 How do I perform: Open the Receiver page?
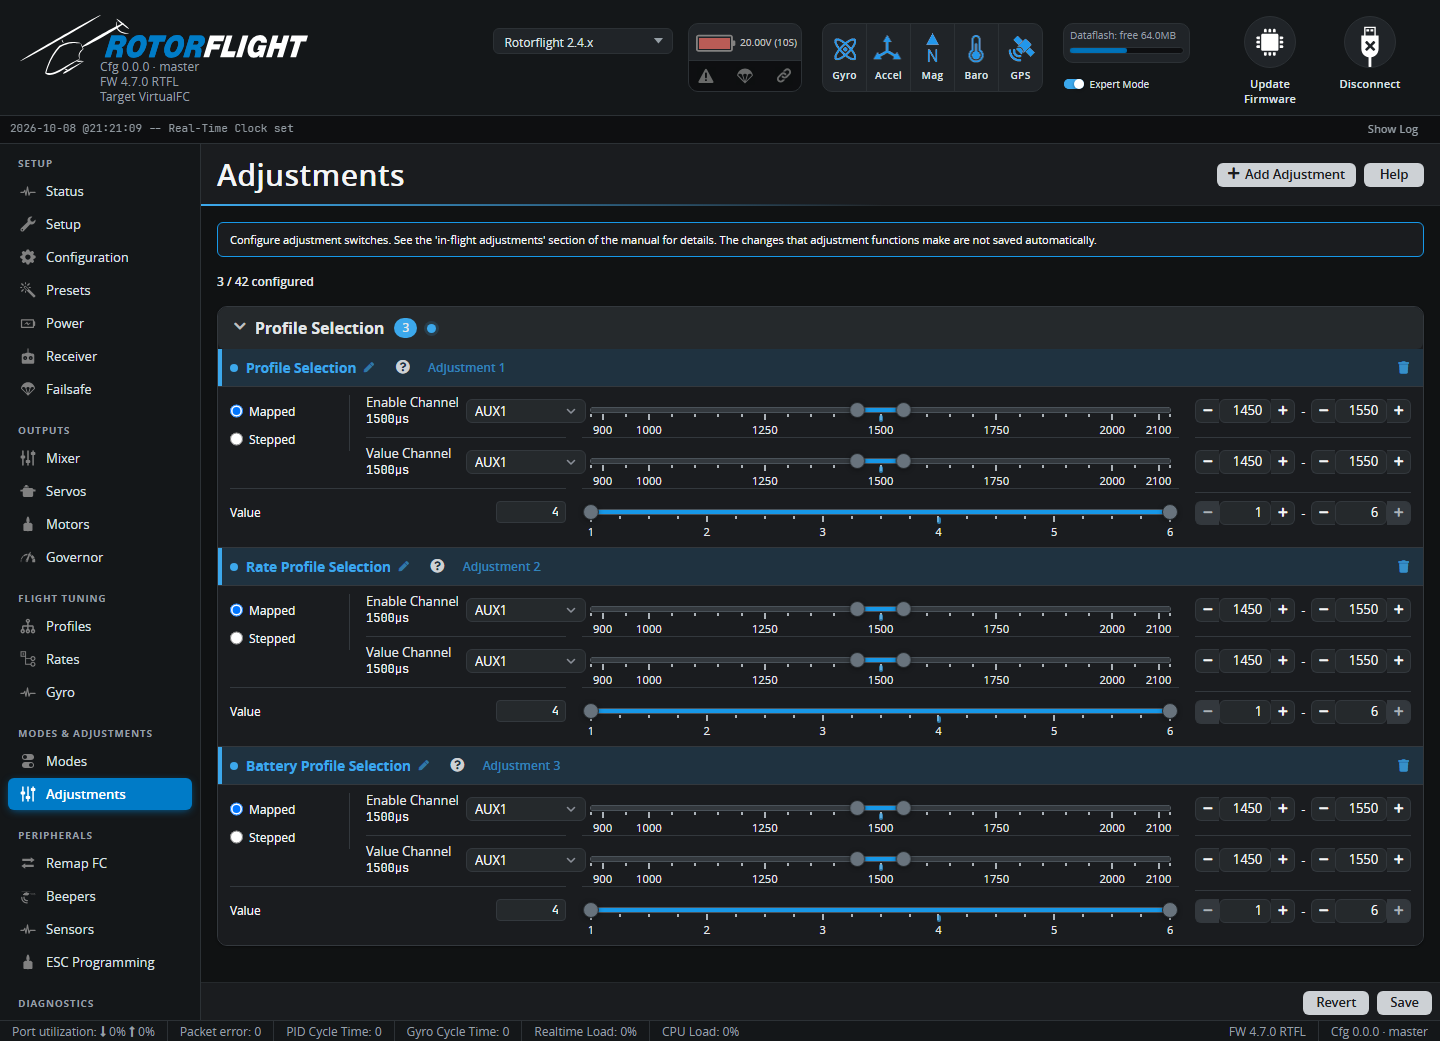point(100,356)
